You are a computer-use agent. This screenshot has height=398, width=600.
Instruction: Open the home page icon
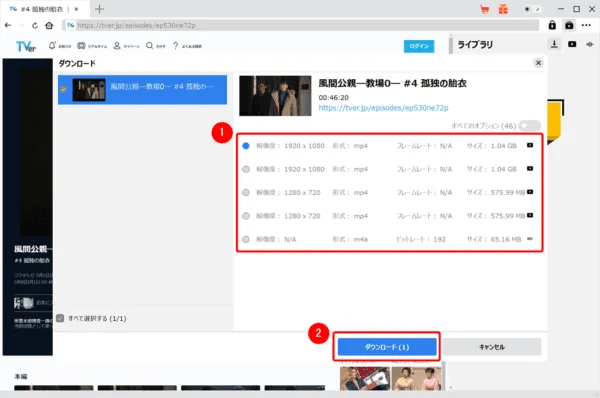tap(49, 25)
